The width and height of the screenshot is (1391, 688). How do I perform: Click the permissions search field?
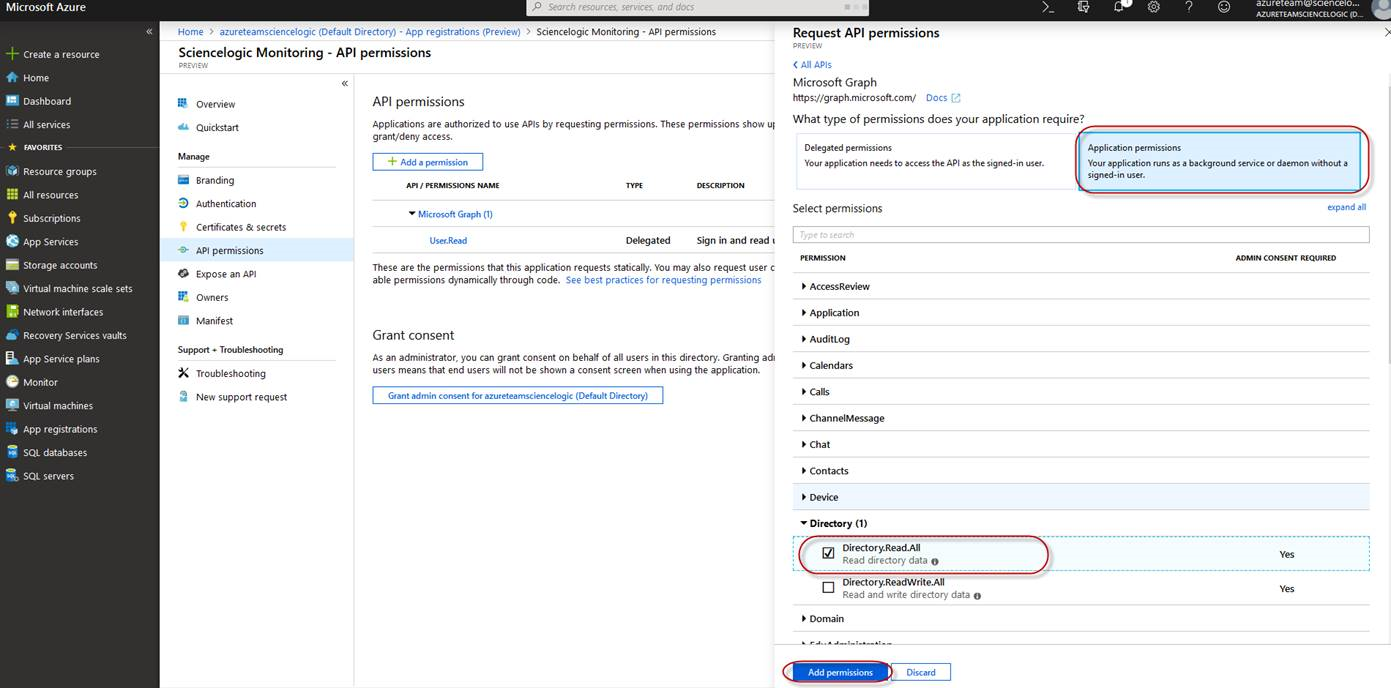[x=1080, y=235]
